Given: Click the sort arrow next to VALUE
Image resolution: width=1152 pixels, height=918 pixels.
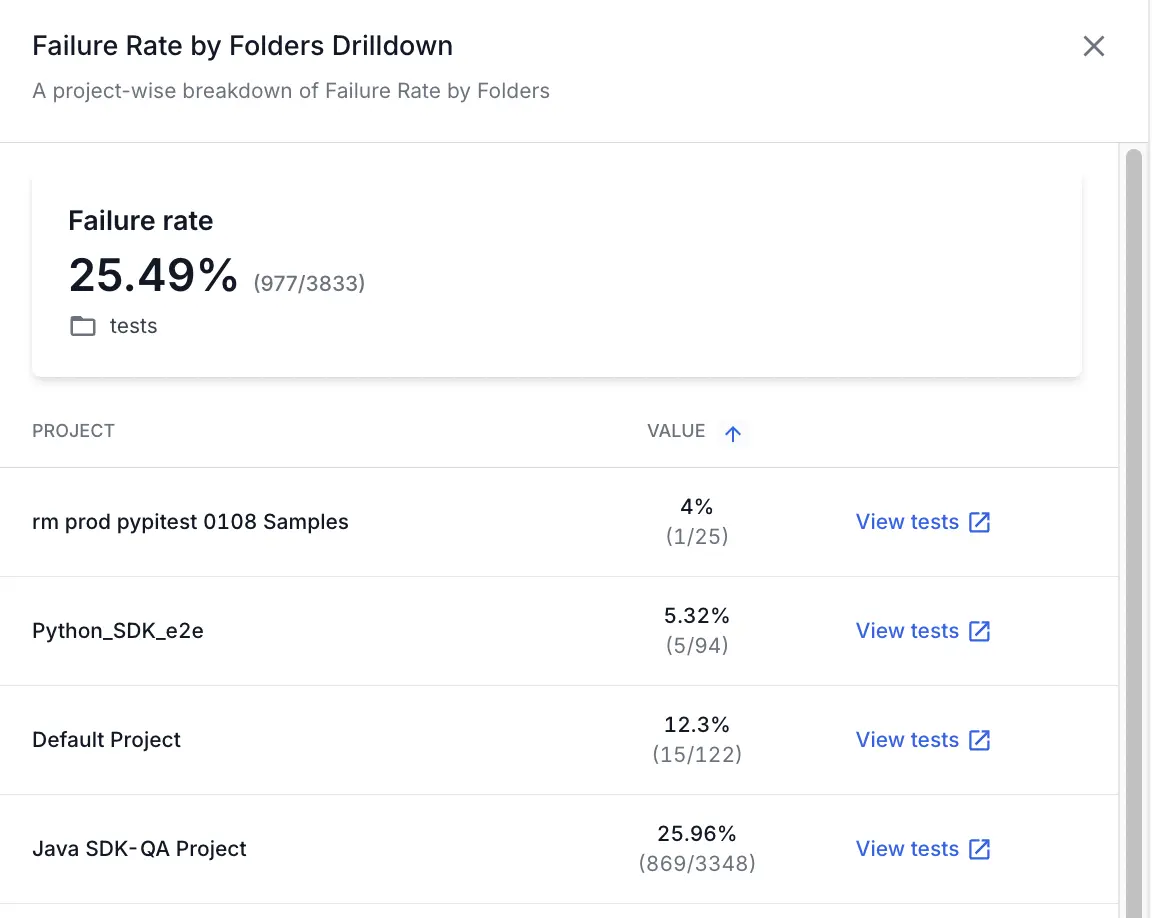Looking at the screenshot, I should 733,433.
